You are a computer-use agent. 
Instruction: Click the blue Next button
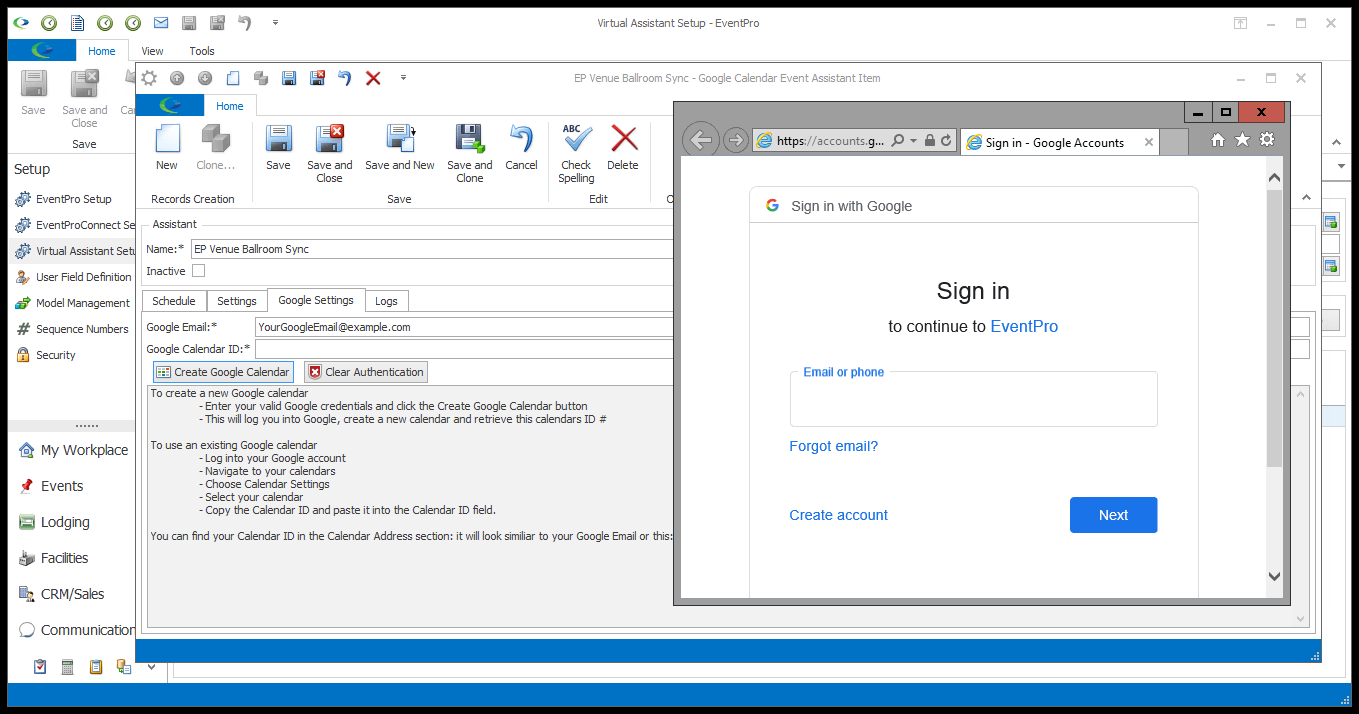1113,515
